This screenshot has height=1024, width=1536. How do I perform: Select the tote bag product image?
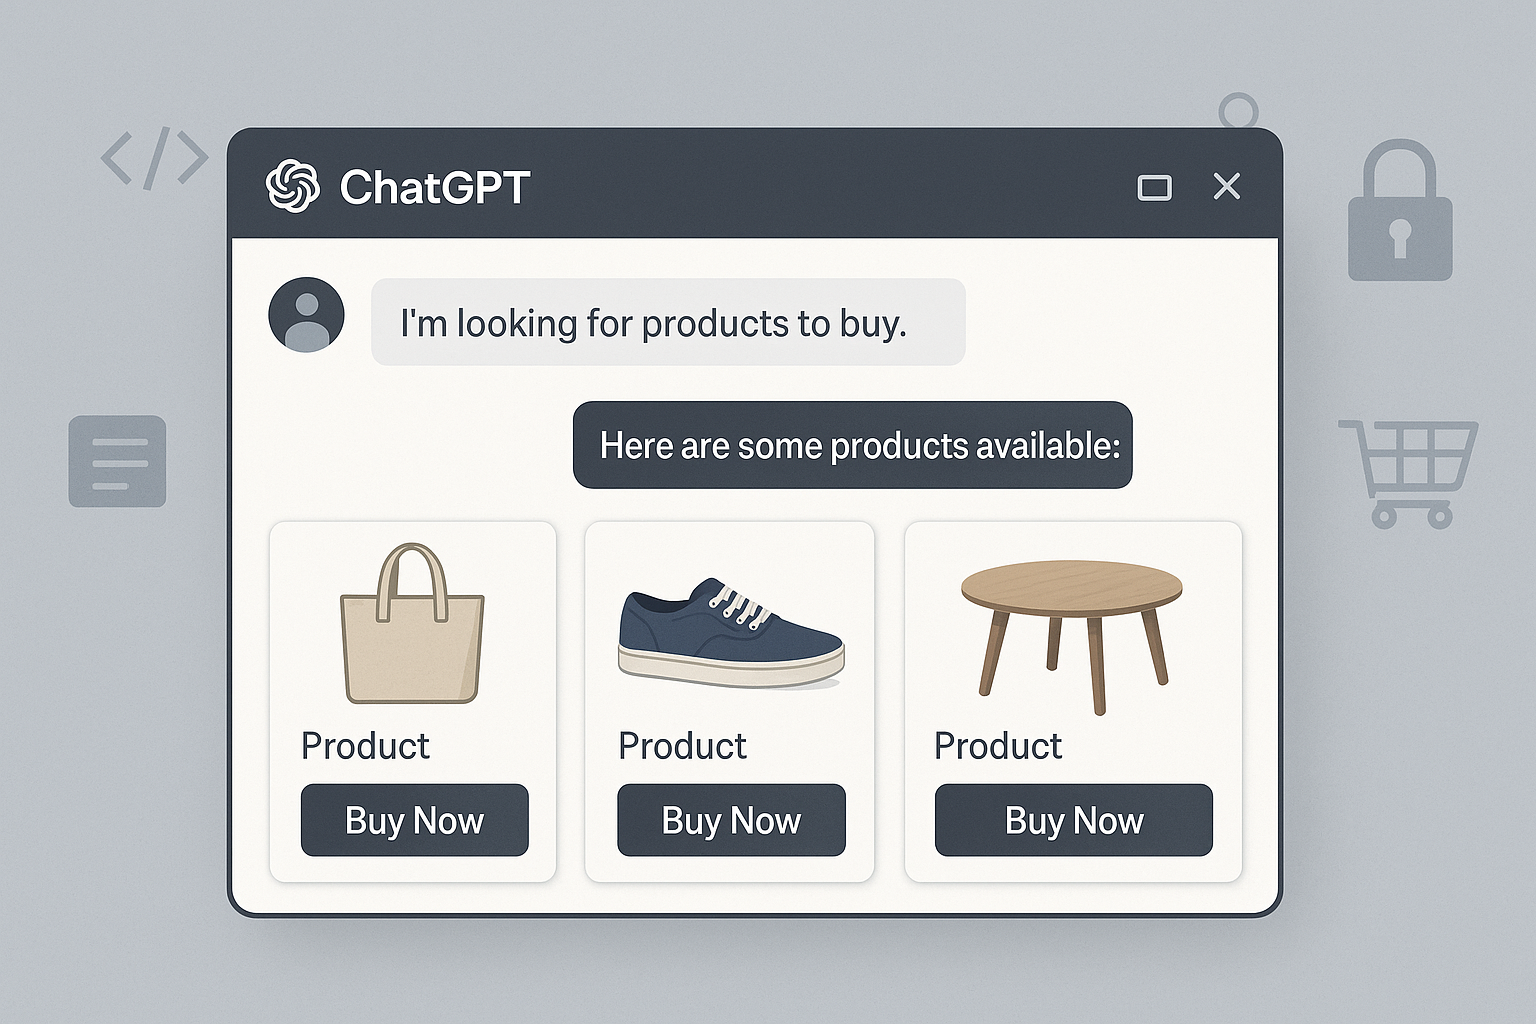click(412, 624)
